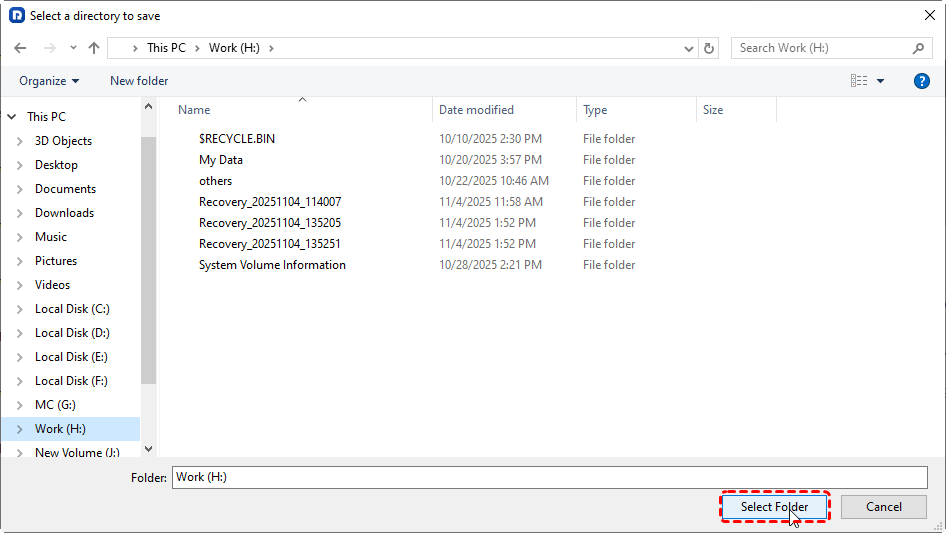Collapse the This PC tree node
Image resolution: width=946 pixels, height=533 pixels.
pos(12,117)
